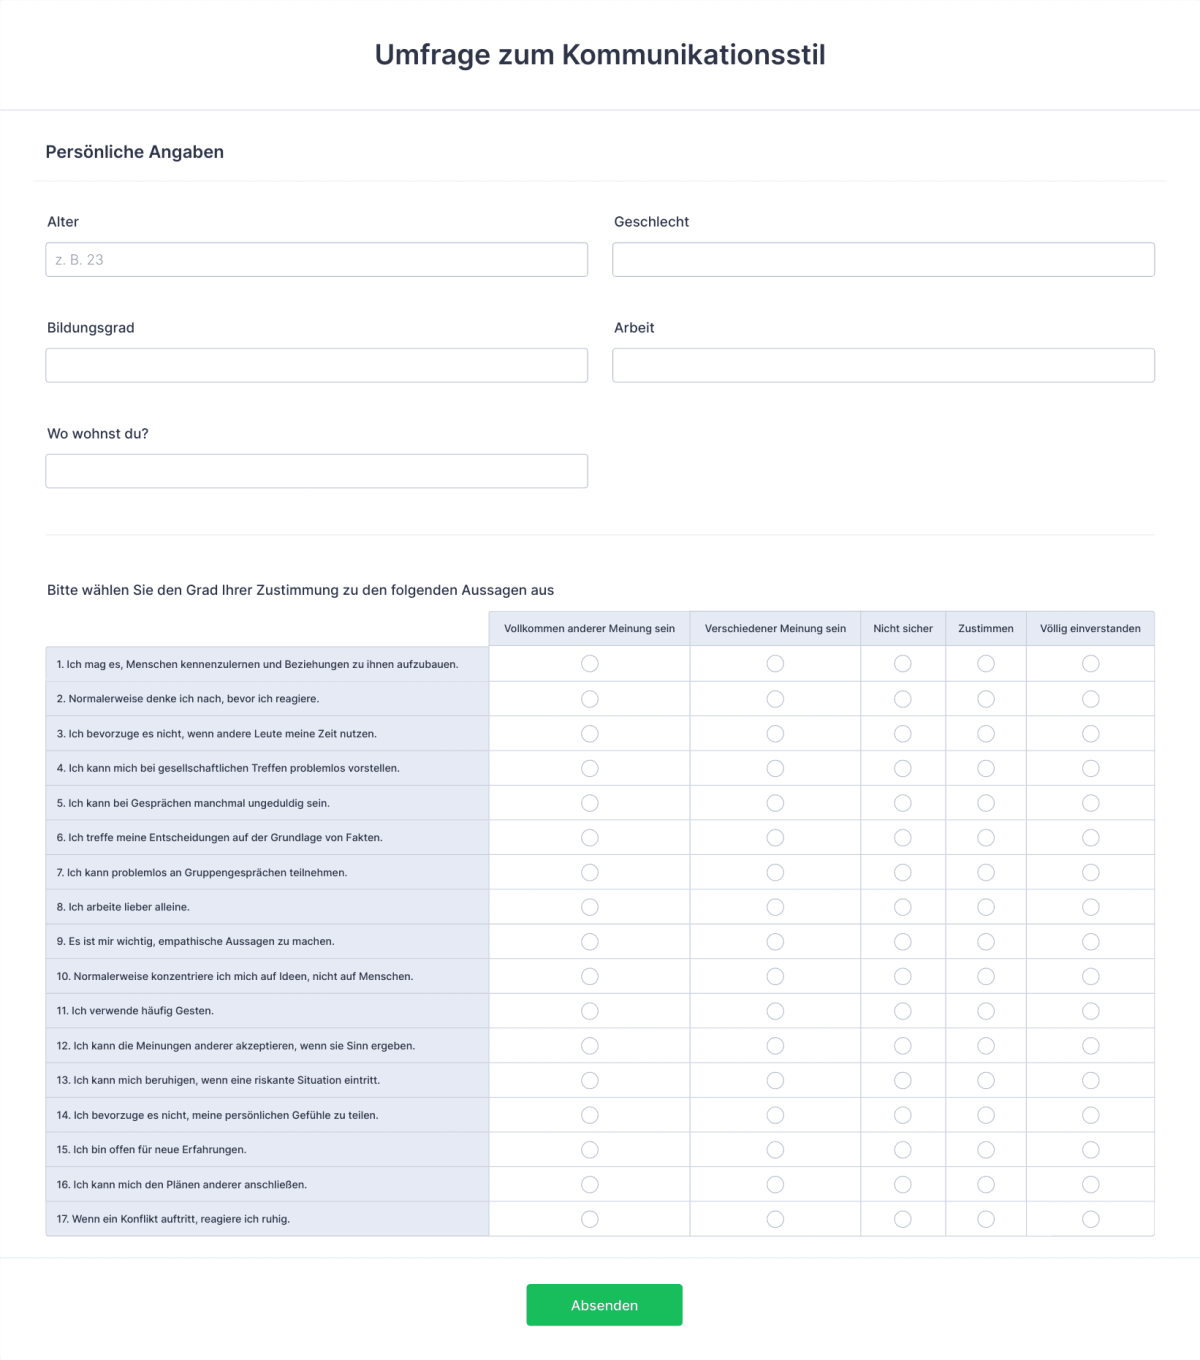Mark 'Völlig einverstanden' for statement 11 about gestures
The height and width of the screenshot is (1360, 1200).
coord(1089,1010)
